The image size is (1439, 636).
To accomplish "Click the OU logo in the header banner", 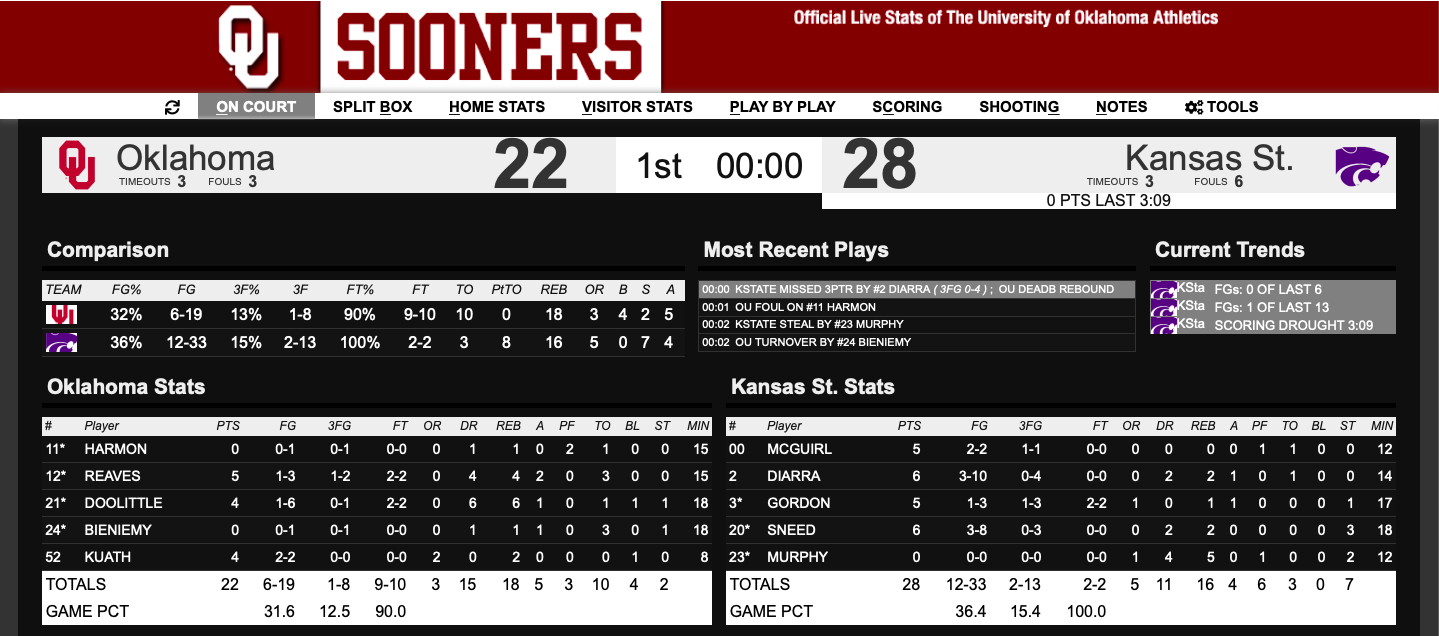I will (250, 46).
